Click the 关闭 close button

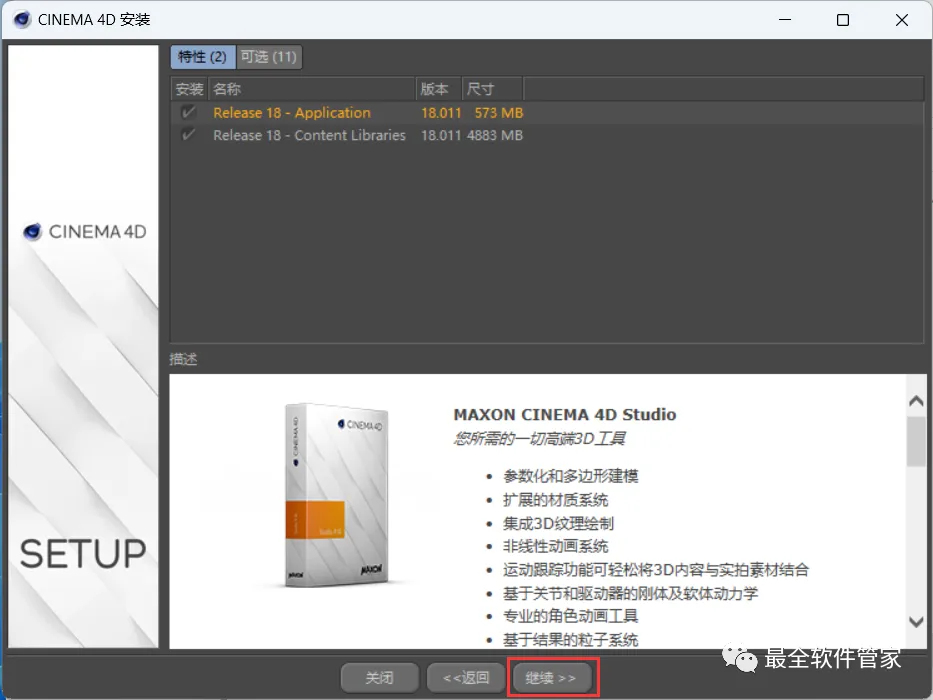coord(380,677)
